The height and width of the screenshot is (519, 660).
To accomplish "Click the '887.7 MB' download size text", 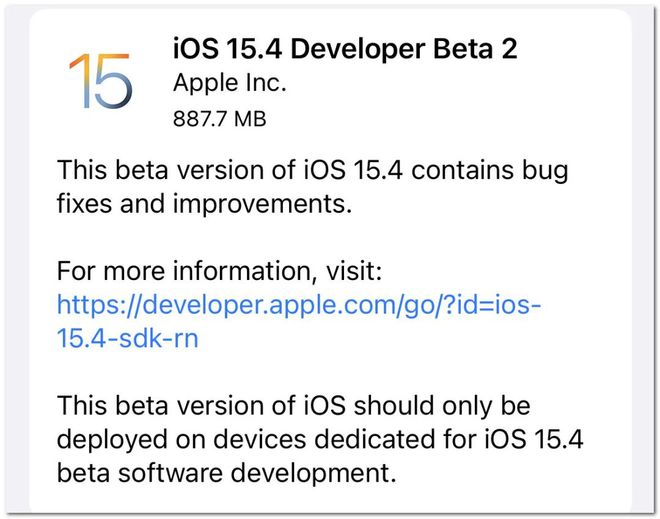I will tap(219, 119).
